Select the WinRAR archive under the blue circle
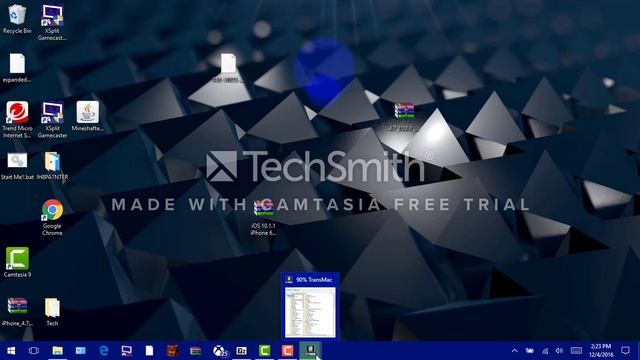 (404, 116)
